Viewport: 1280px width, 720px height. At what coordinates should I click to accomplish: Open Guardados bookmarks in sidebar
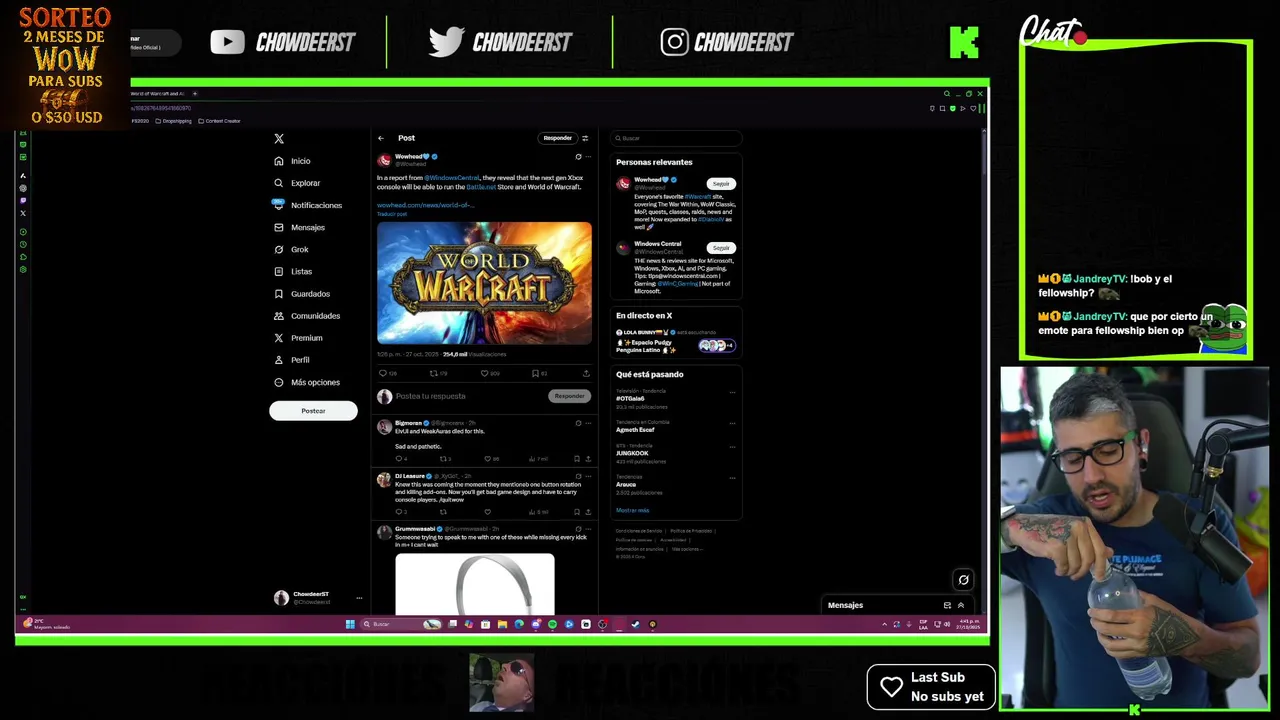[x=302, y=294]
